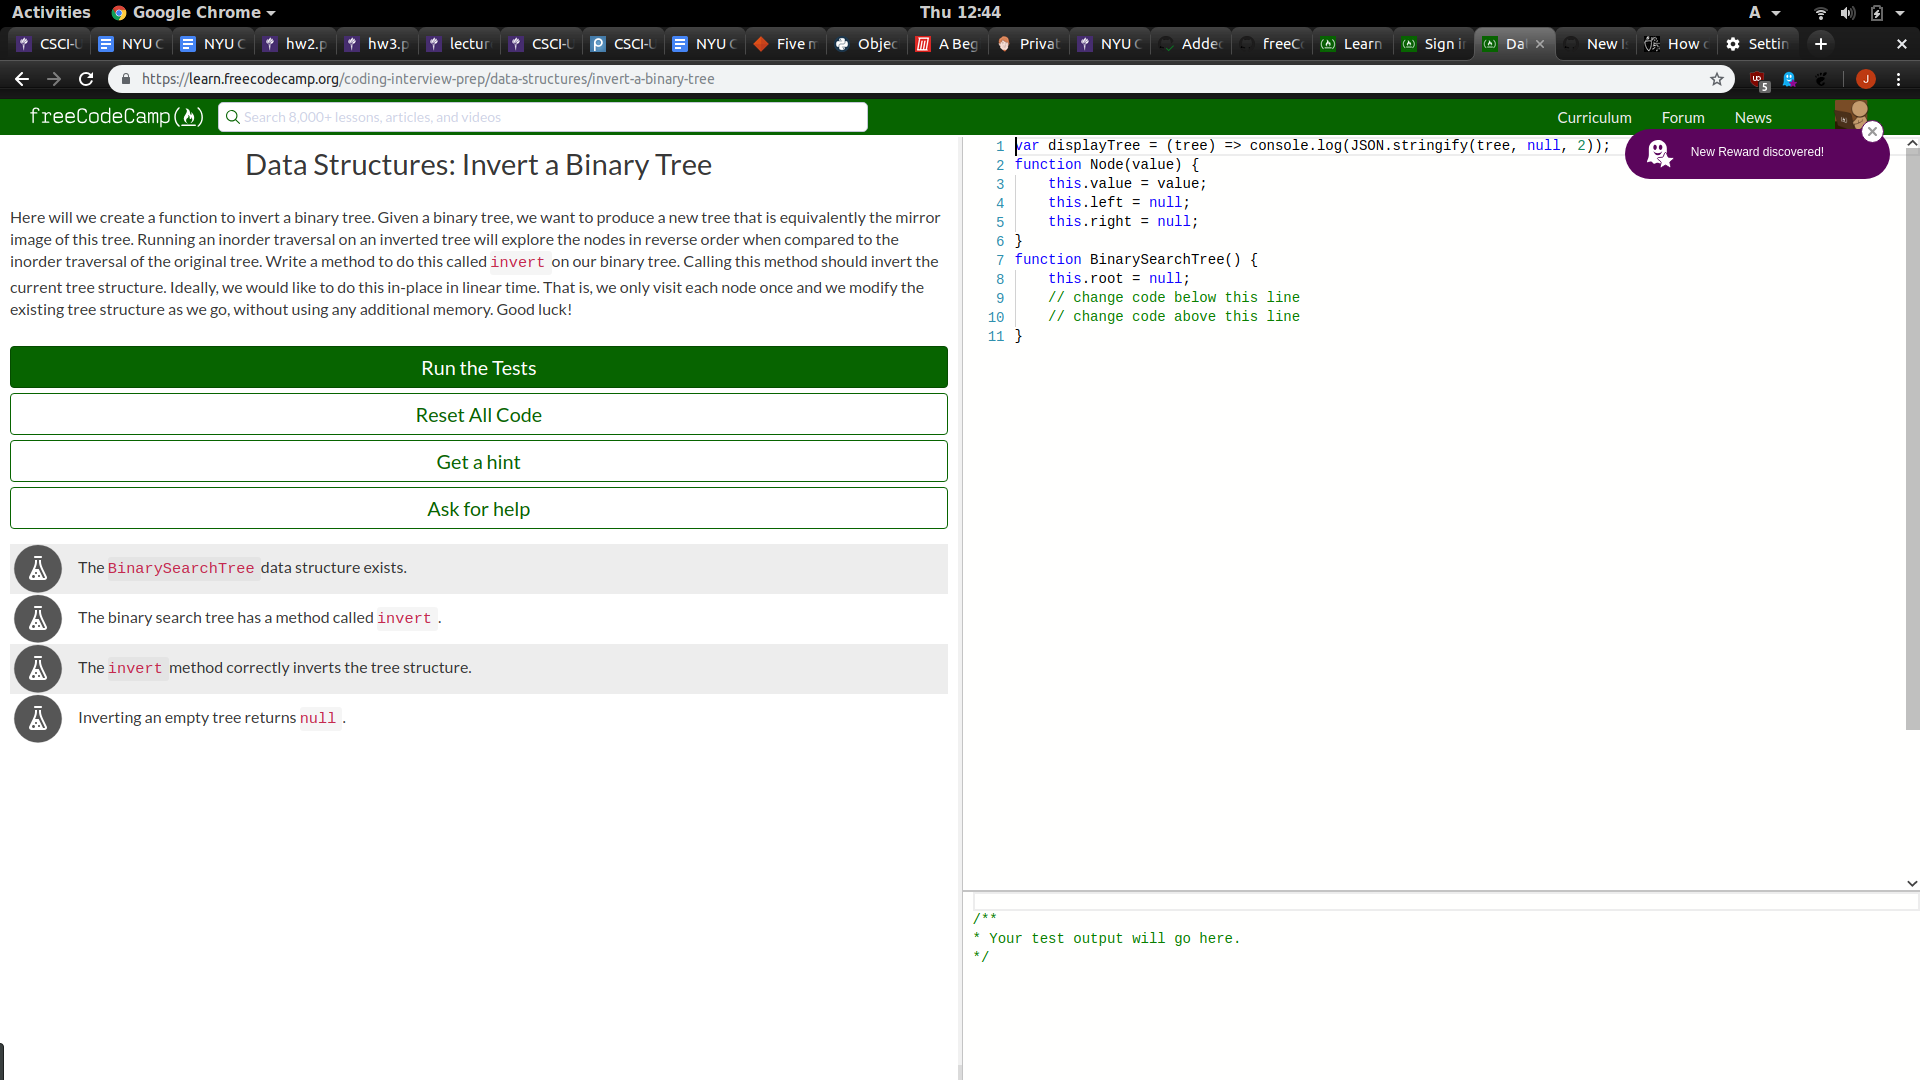Click the uBlock Origin shield icon
This screenshot has width=1920, height=1080.
click(1757, 78)
